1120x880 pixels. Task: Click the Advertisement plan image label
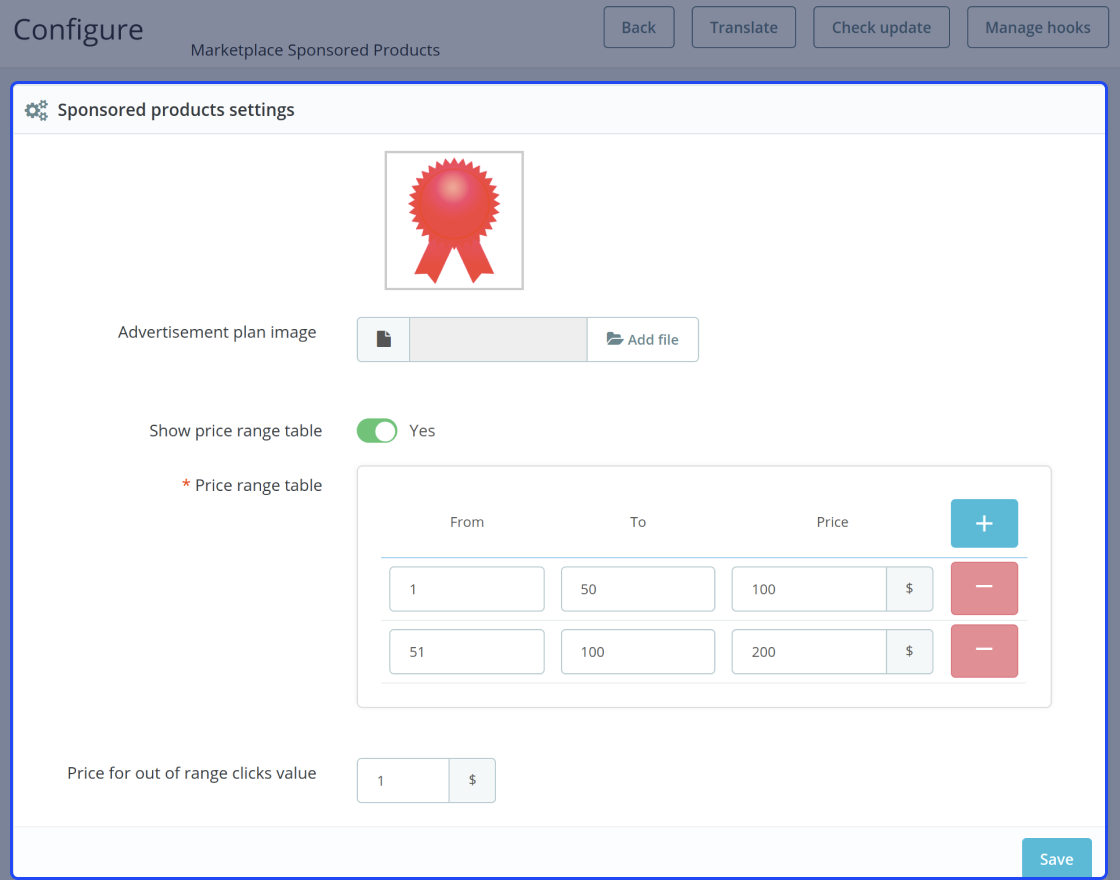click(217, 332)
